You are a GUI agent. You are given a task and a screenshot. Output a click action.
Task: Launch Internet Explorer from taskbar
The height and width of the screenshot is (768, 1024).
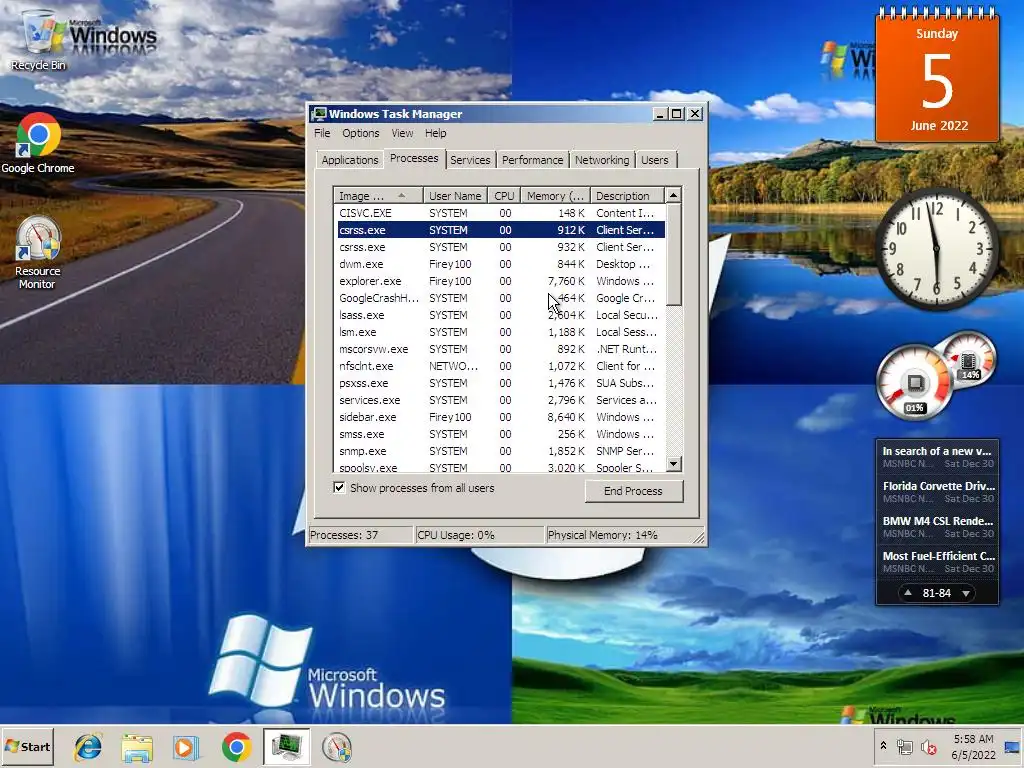(88, 747)
